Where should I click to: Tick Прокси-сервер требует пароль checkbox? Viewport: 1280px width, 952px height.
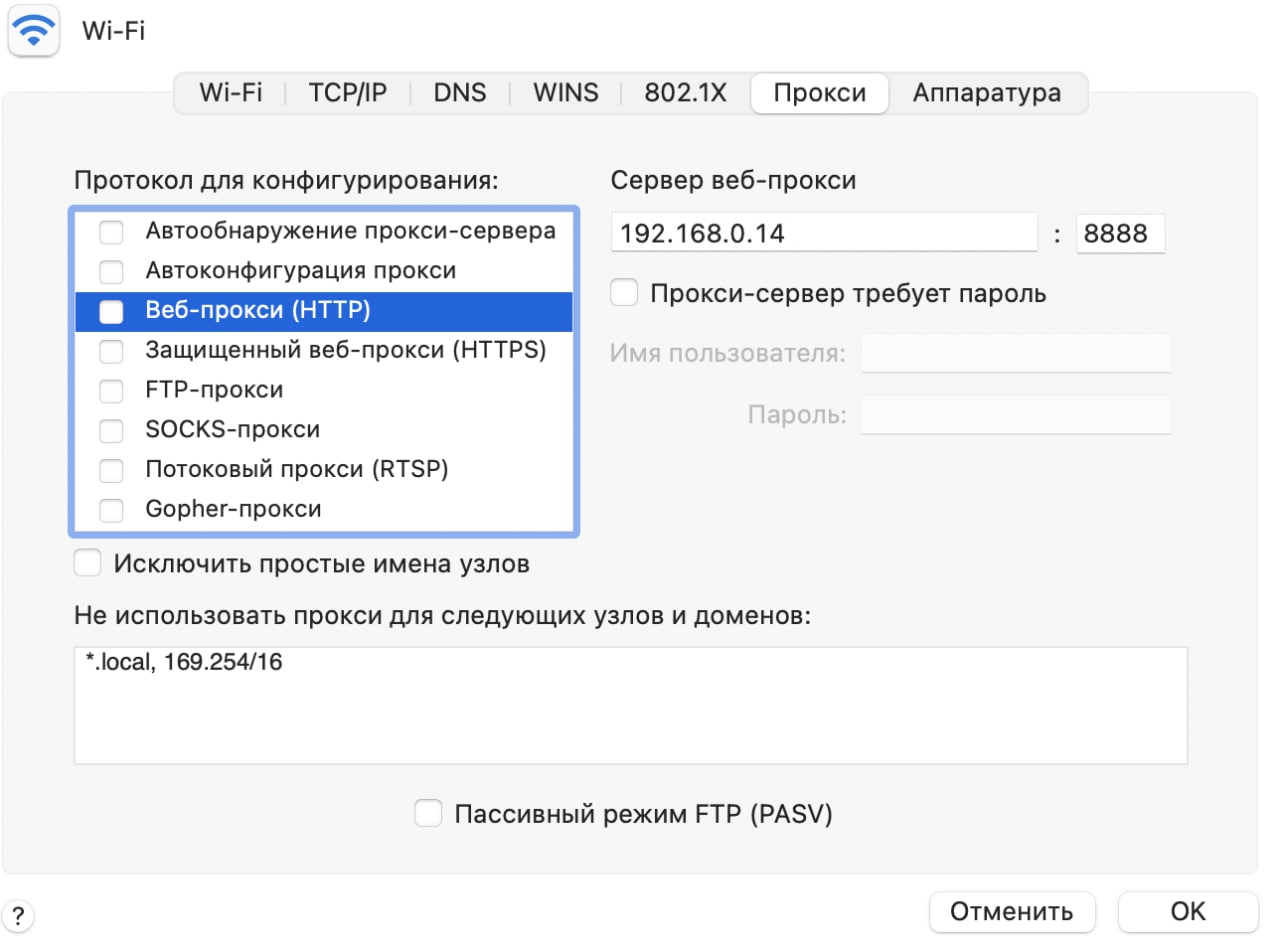[x=625, y=293]
